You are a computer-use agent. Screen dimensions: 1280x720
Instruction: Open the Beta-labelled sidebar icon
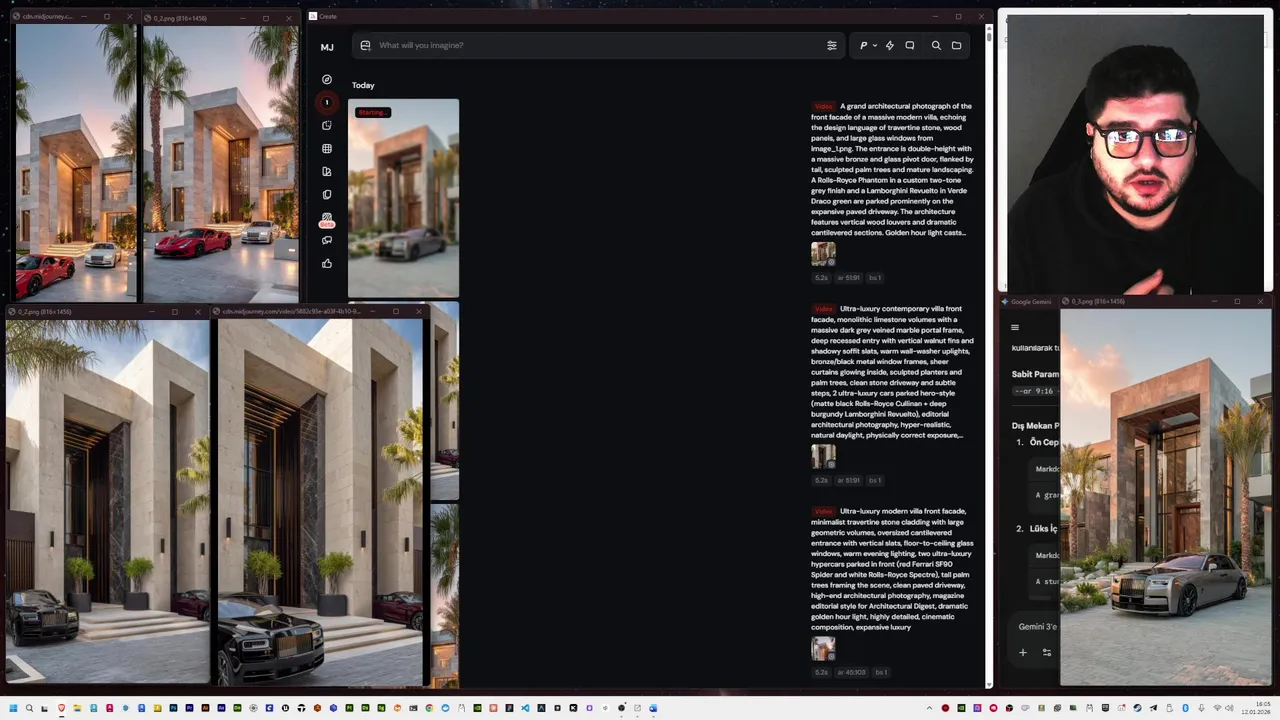tap(327, 219)
